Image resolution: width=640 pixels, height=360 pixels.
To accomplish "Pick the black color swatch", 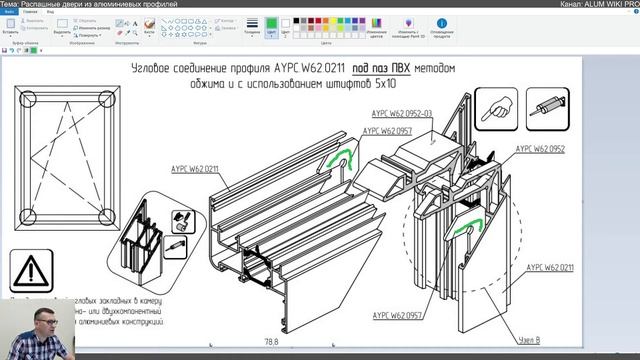I will 297,20.
